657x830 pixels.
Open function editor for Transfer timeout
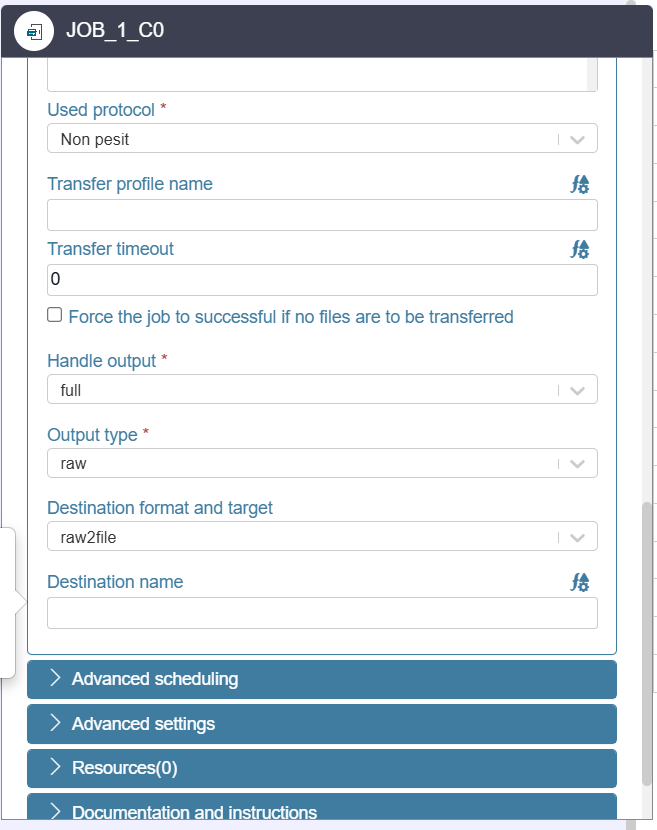580,249
